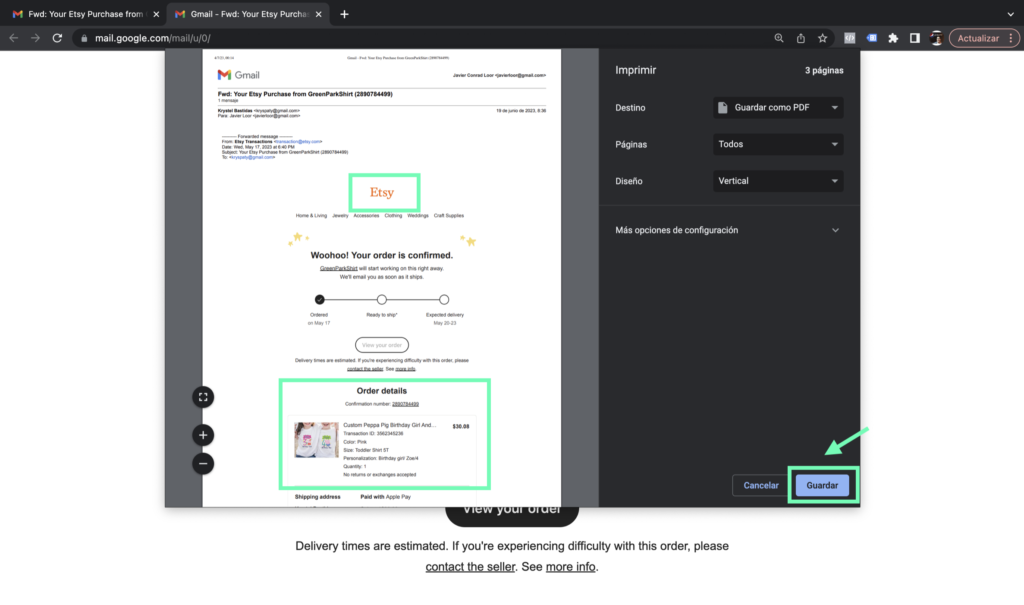The image size is (1024, 605).
Task: Click the dark View your order button behind the dialog
Action: (x=512, y=514)
